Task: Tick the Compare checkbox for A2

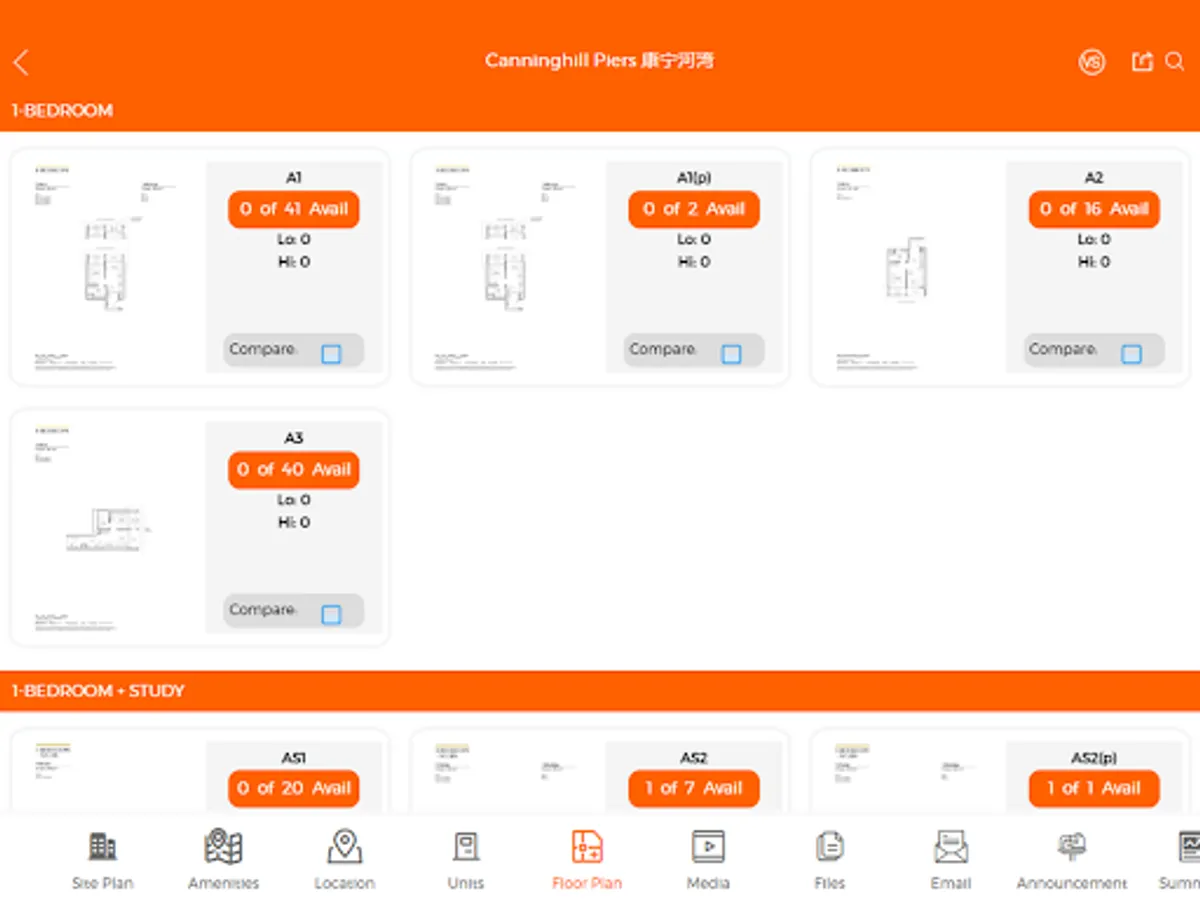Action: (1131, 354)
